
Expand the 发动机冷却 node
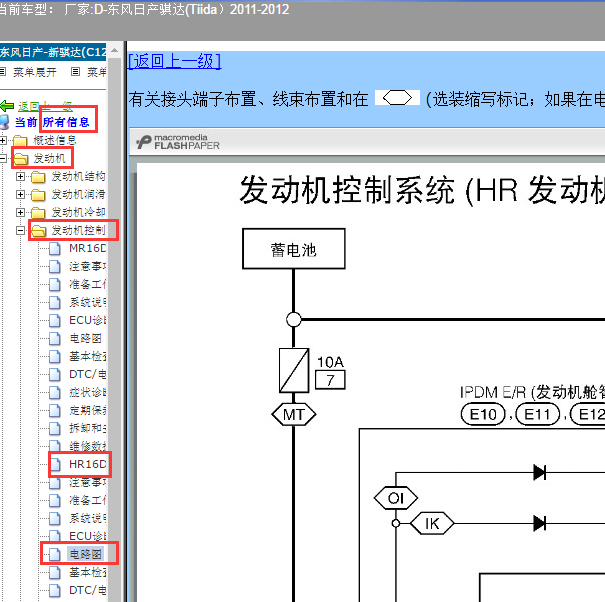20,212
